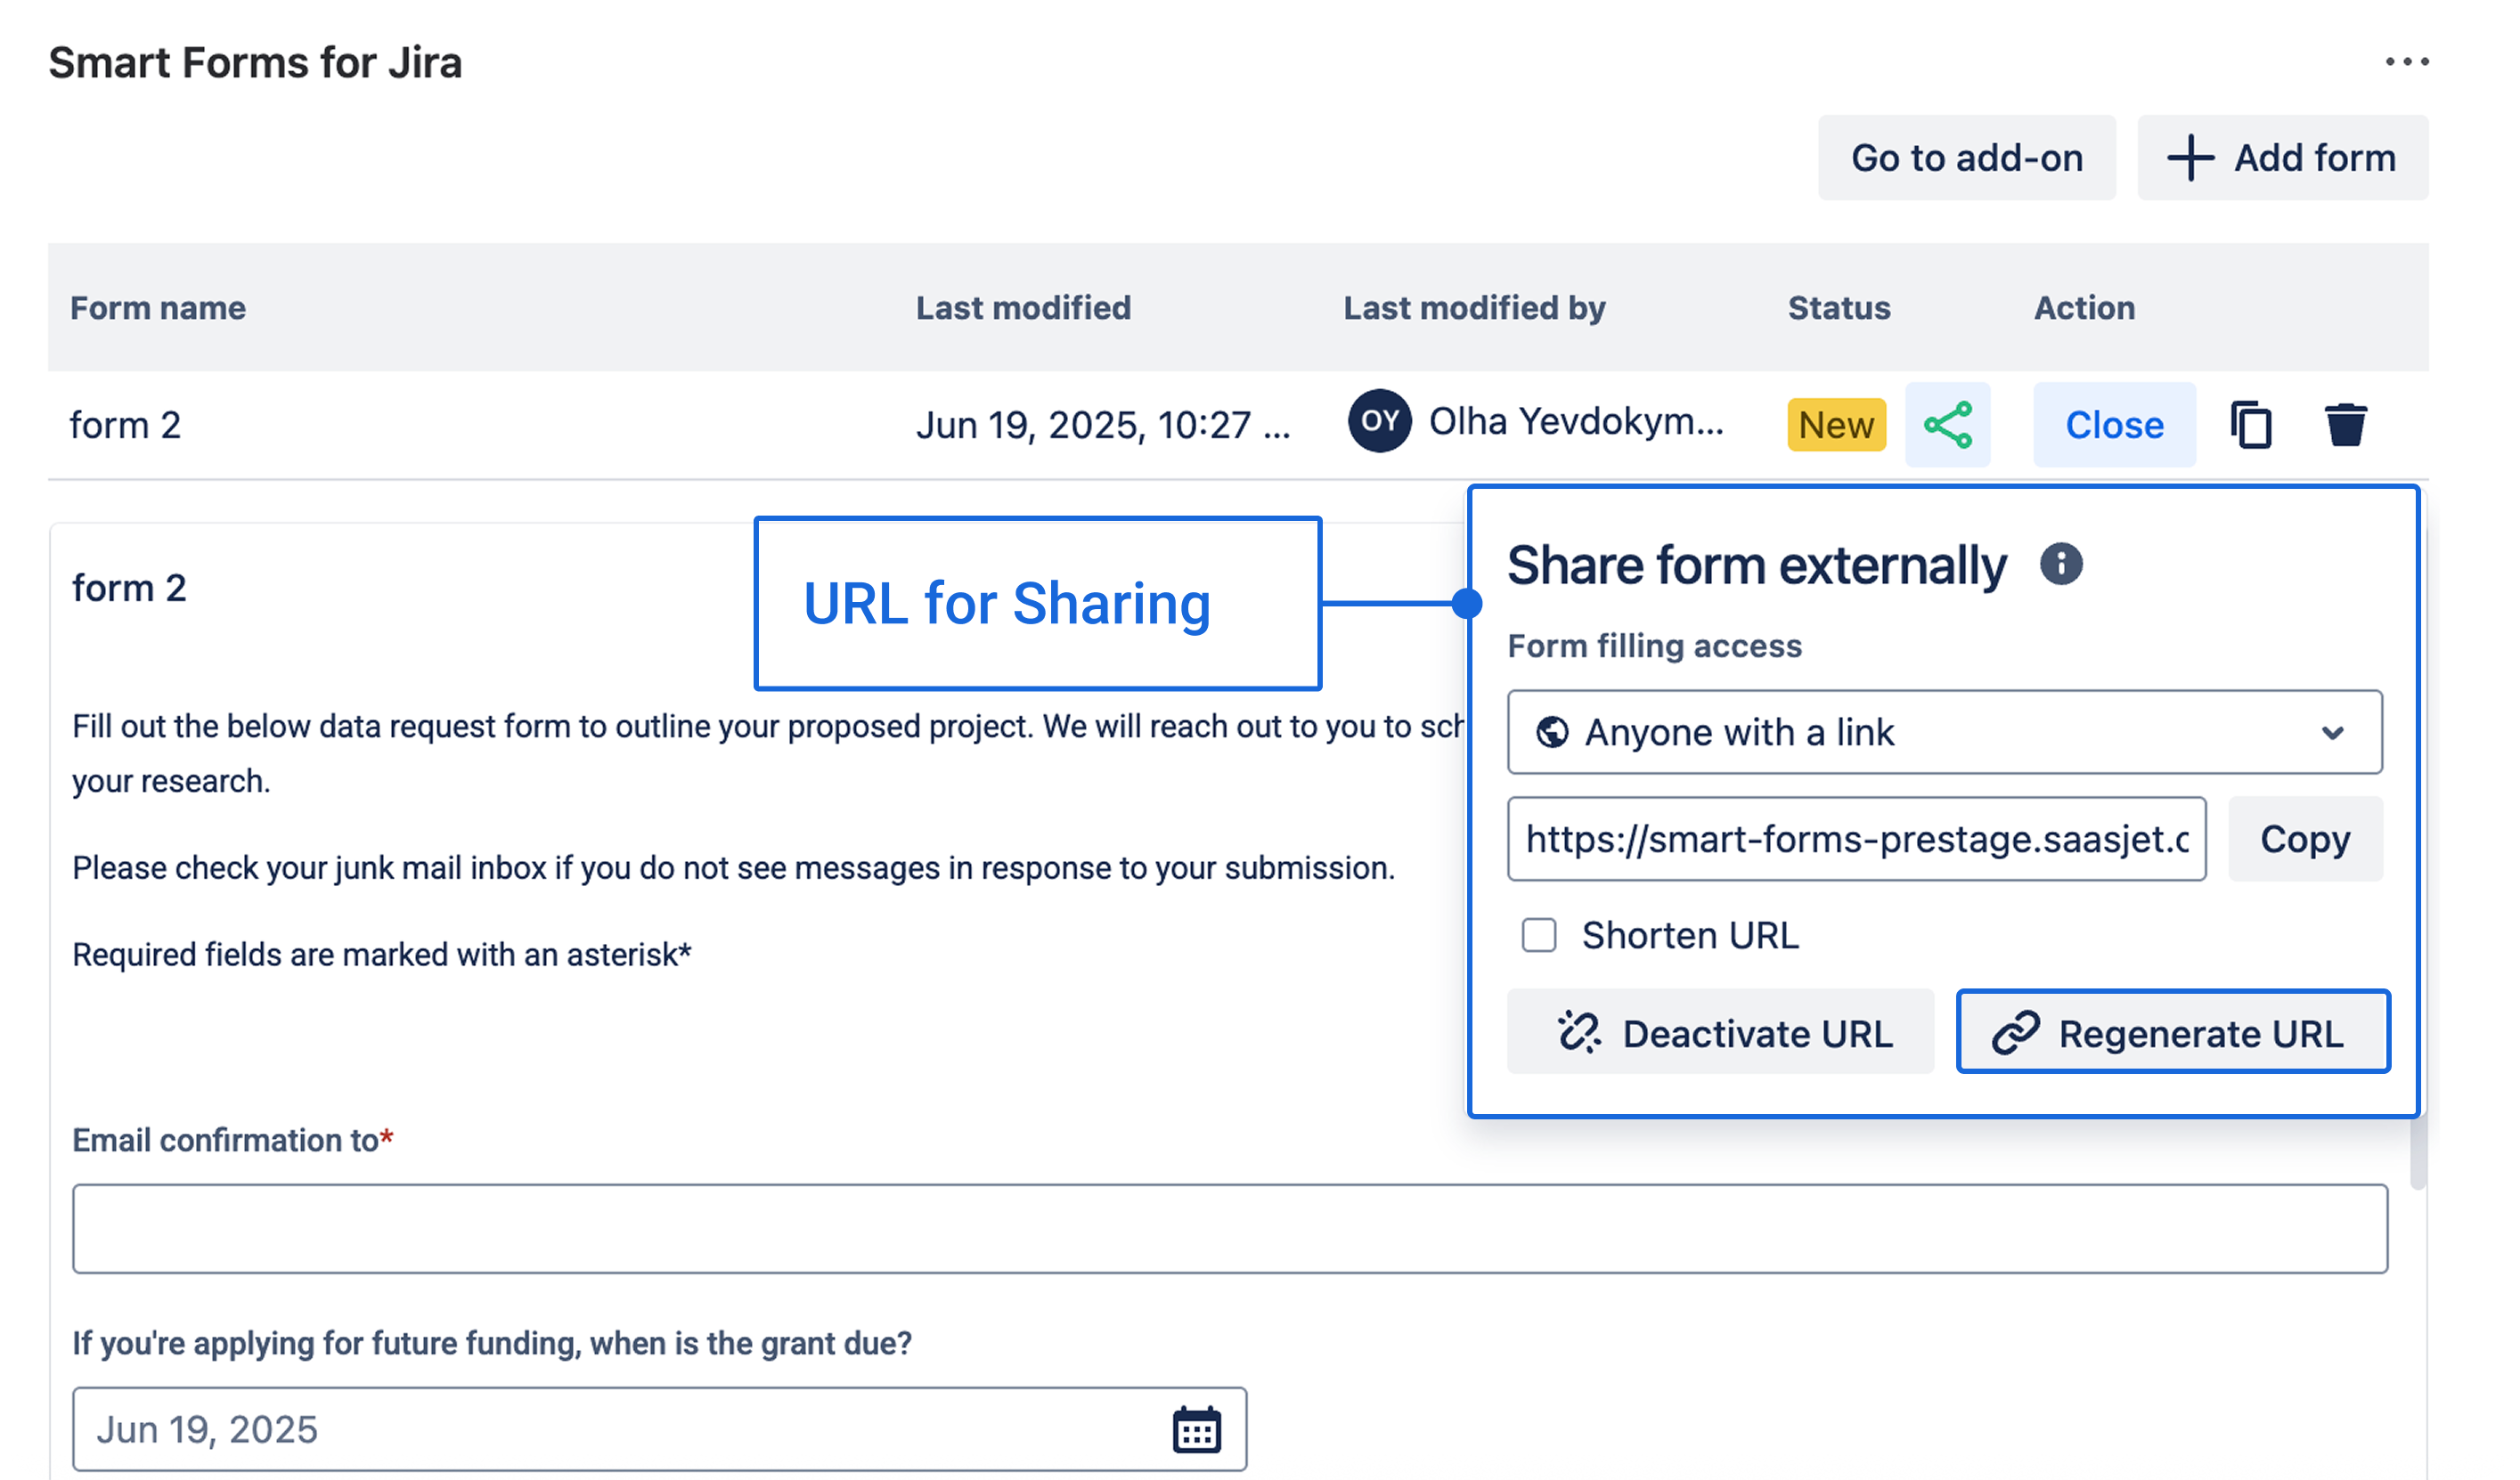Click the Copy URL button
The width and height of the screenshot is (2520, 1480).
pos(2305,839)
